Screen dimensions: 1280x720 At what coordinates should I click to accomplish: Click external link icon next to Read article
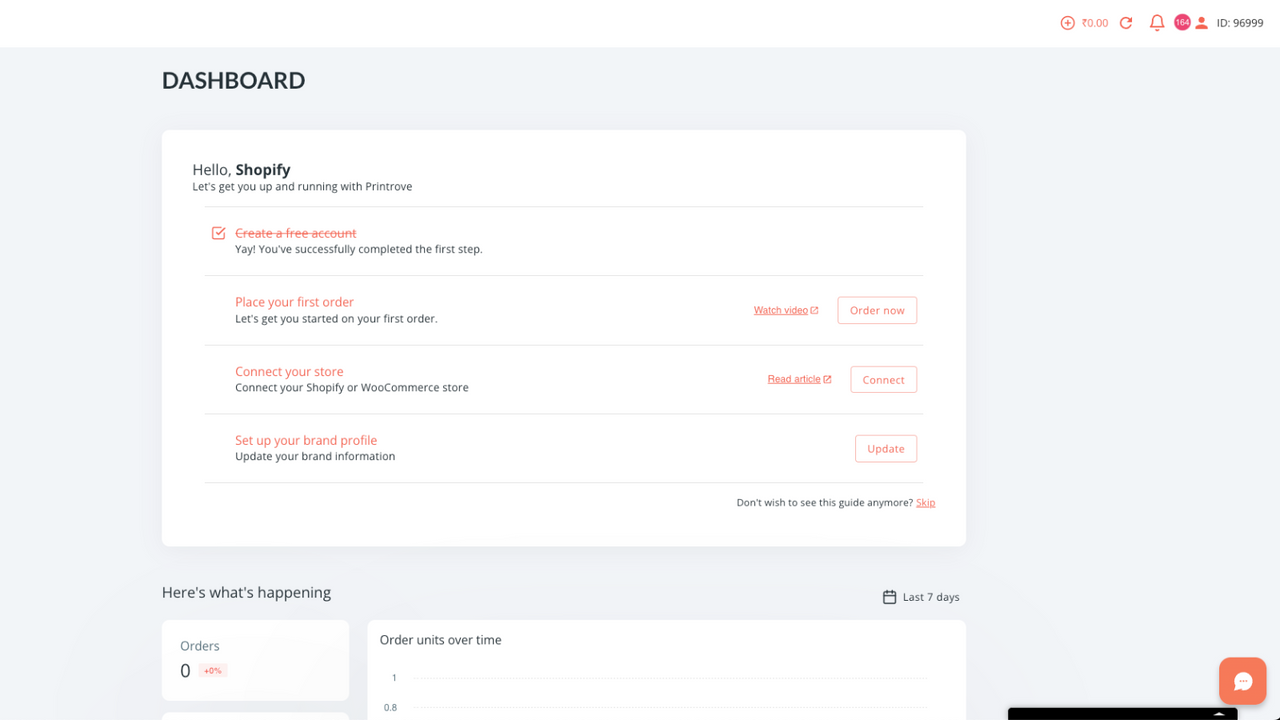coord(827,379)
